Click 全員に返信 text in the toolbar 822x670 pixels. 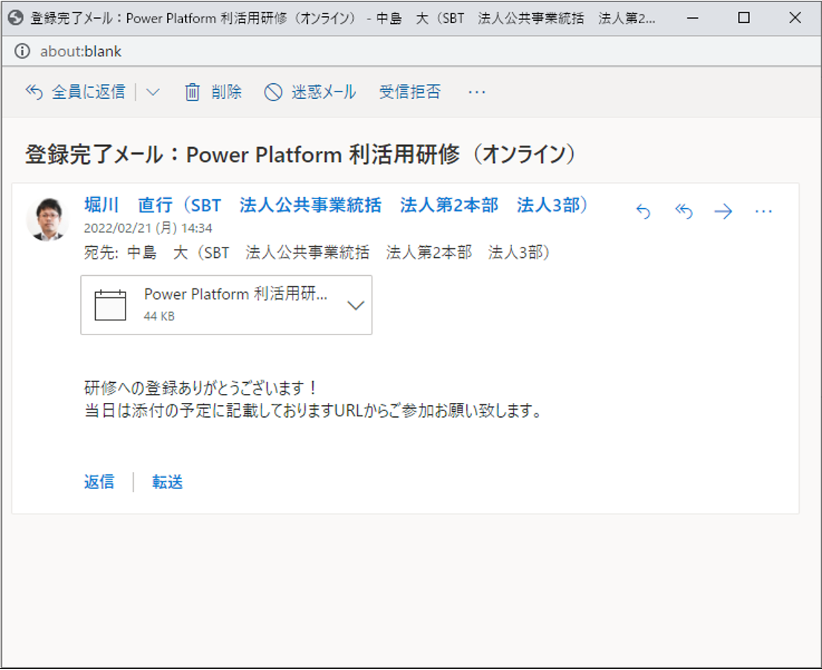pos(88,92)
